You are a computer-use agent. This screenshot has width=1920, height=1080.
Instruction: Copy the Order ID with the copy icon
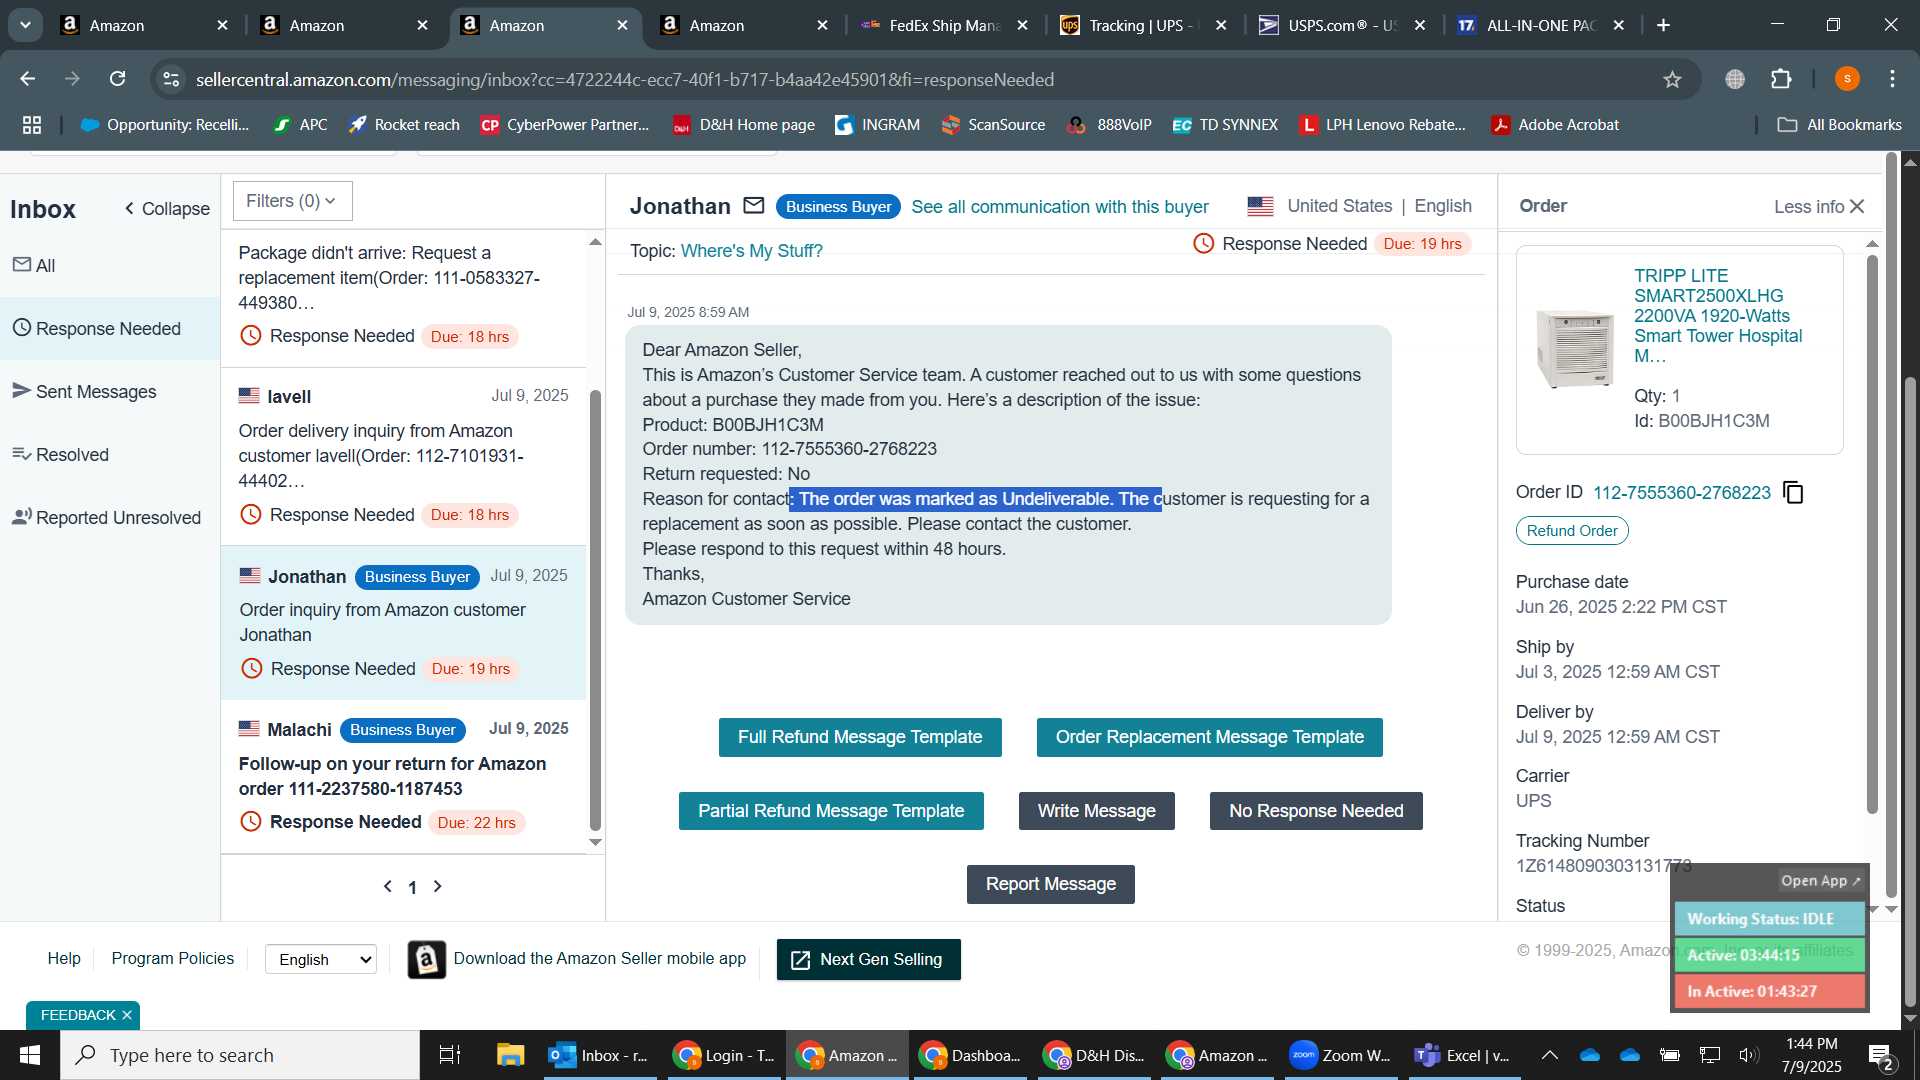point(1793,493)
